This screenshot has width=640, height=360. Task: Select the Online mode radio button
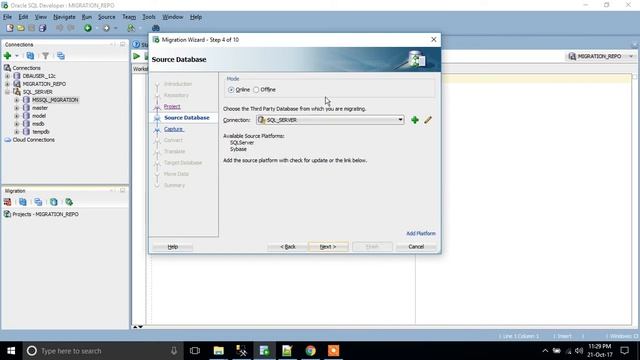(x=231, y=89)
